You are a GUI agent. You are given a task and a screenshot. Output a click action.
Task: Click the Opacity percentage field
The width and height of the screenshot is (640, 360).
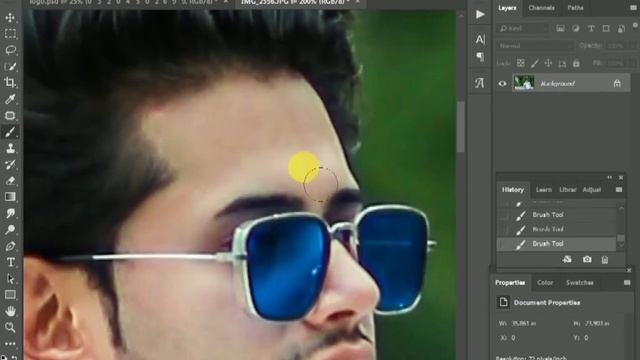tap(616, 46)
